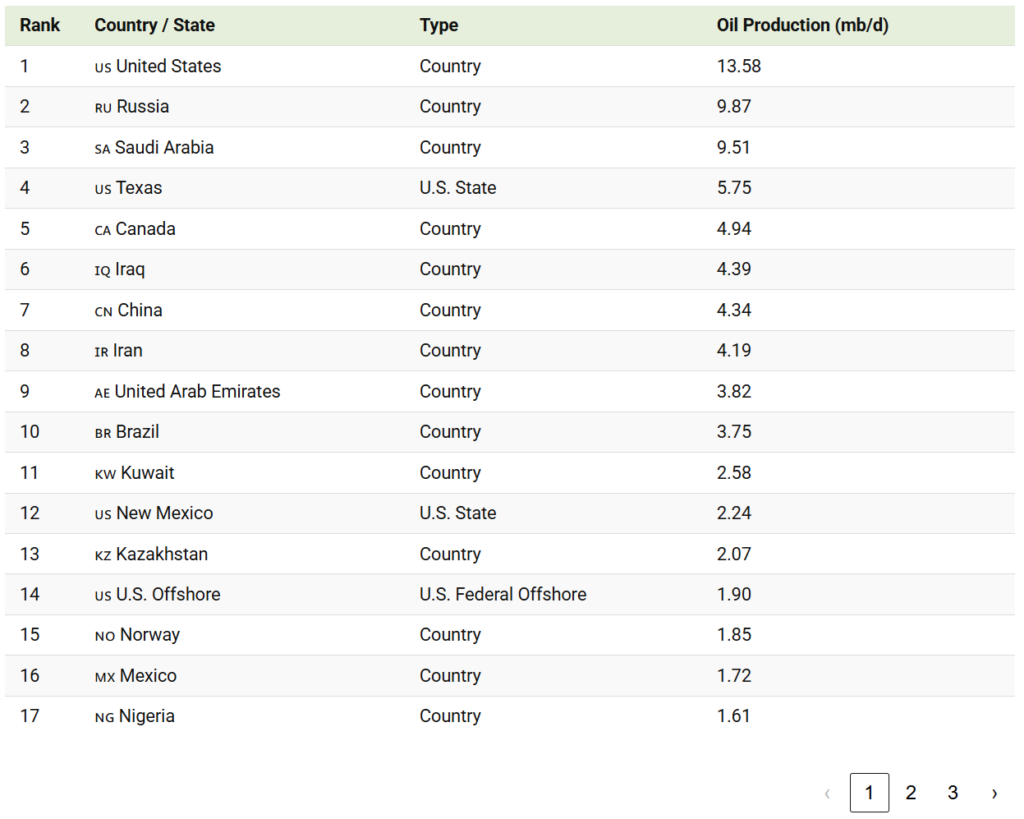The width and height of the screenshot is (1024, 819).
Task: Select the 1.61 value for Nigeria
Action: [x=733, y=716]
